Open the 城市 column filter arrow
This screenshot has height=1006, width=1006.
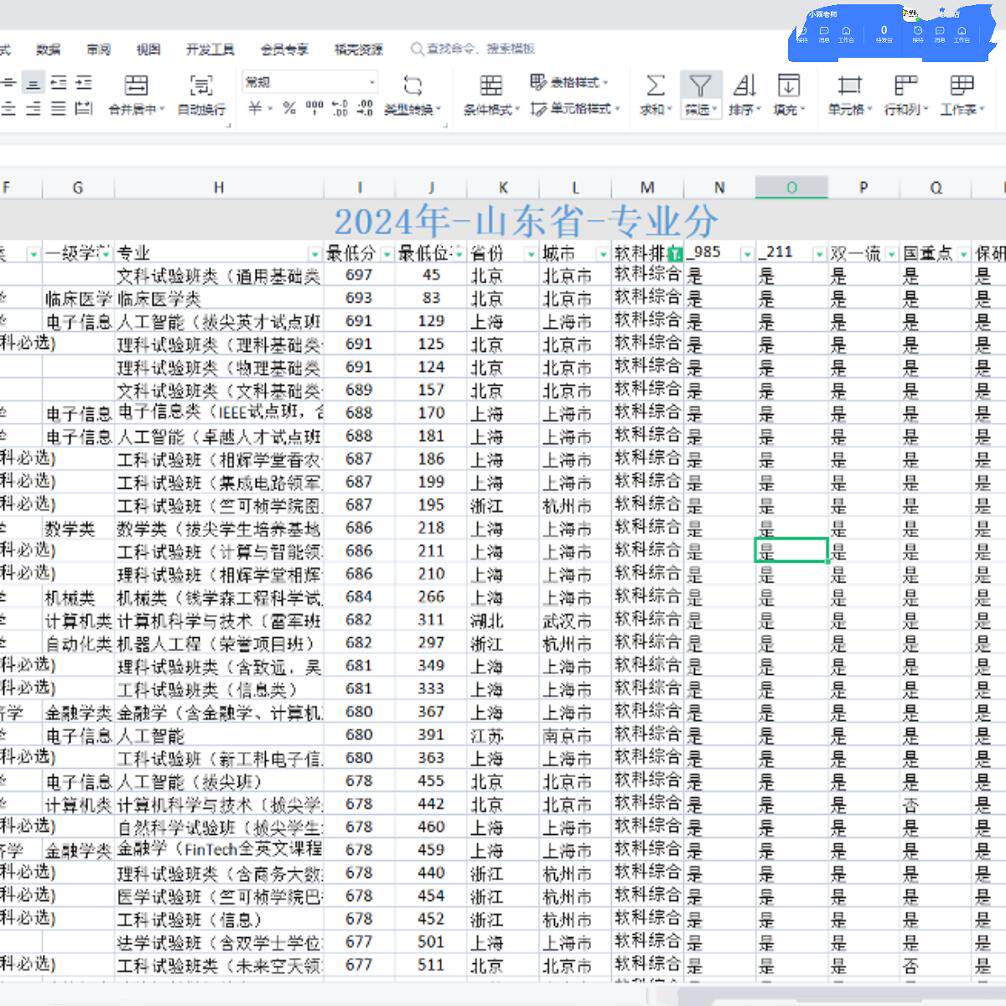(602, 254)
